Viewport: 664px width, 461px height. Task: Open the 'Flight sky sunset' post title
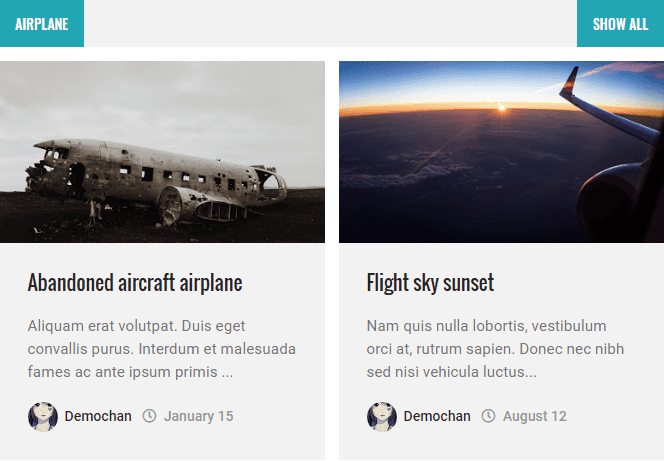click(430, 282)
